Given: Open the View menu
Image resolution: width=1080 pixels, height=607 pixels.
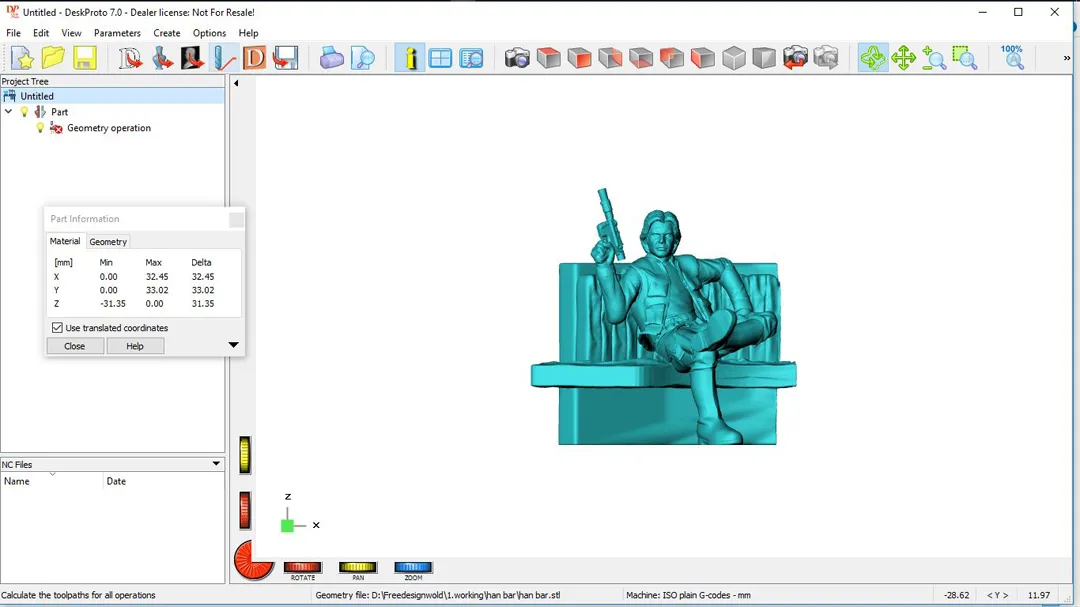Looking at the screenshot, I should 71,33.
